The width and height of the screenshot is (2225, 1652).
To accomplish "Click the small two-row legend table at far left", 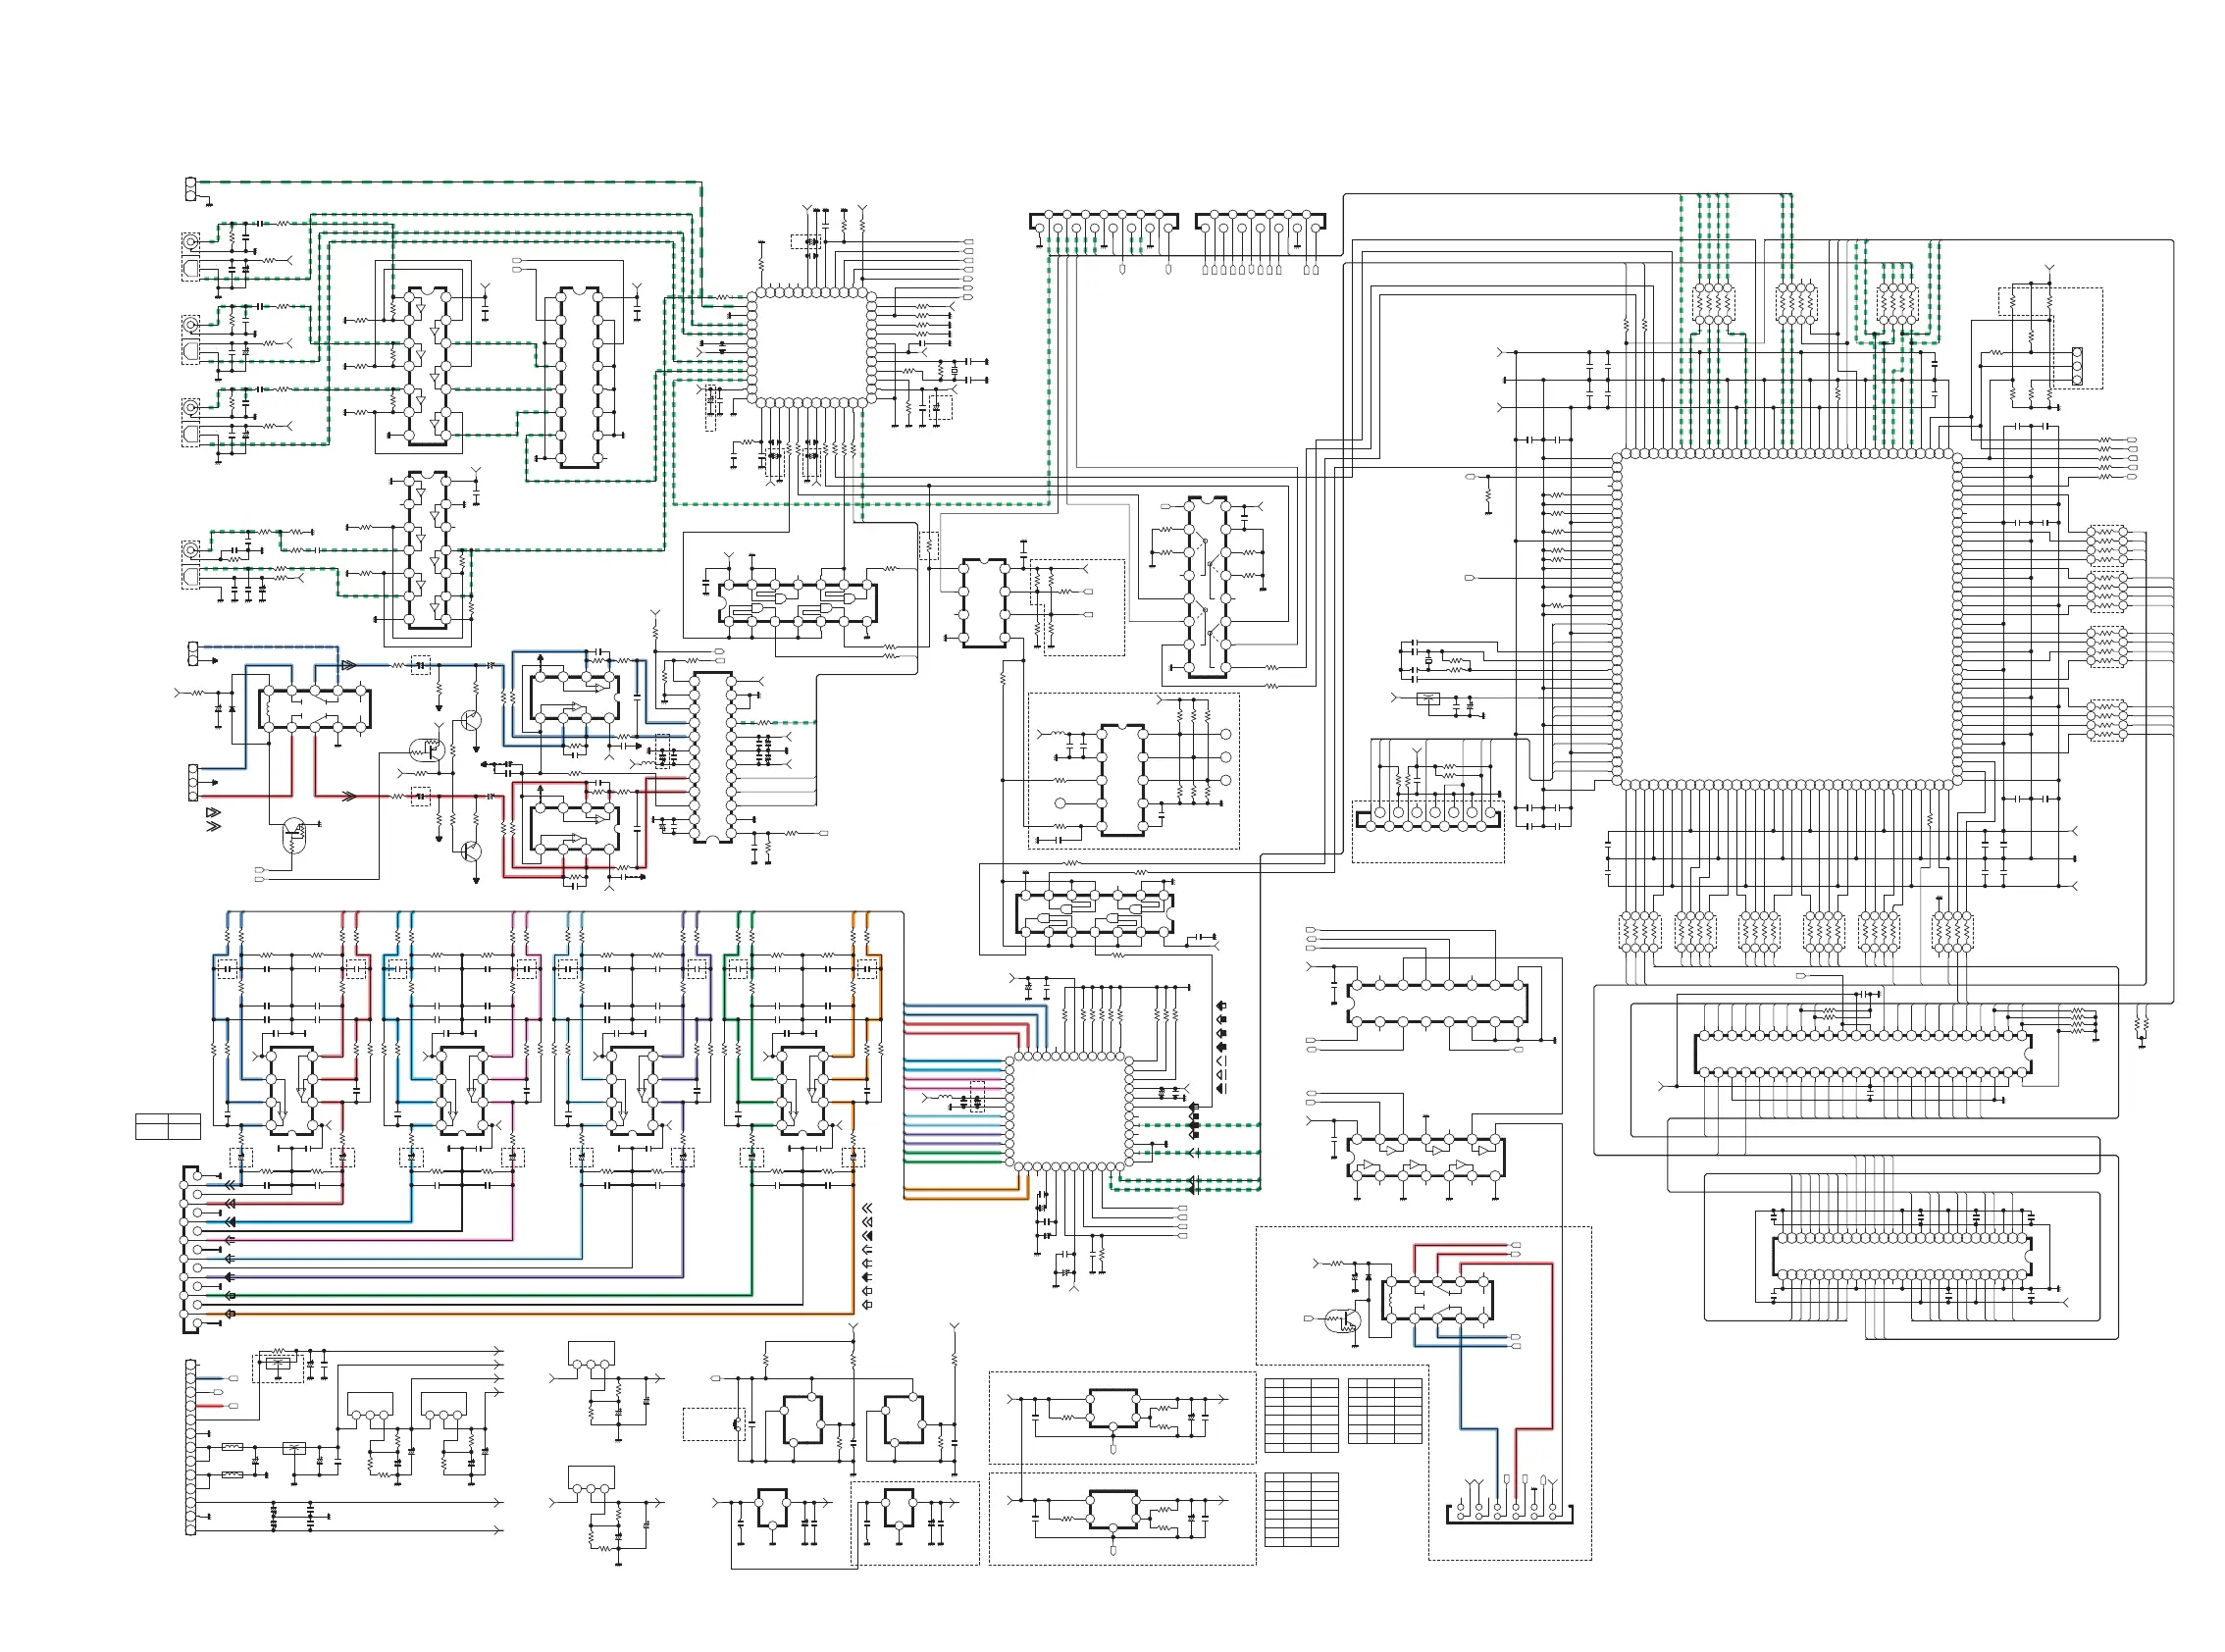I will 168,1126.
